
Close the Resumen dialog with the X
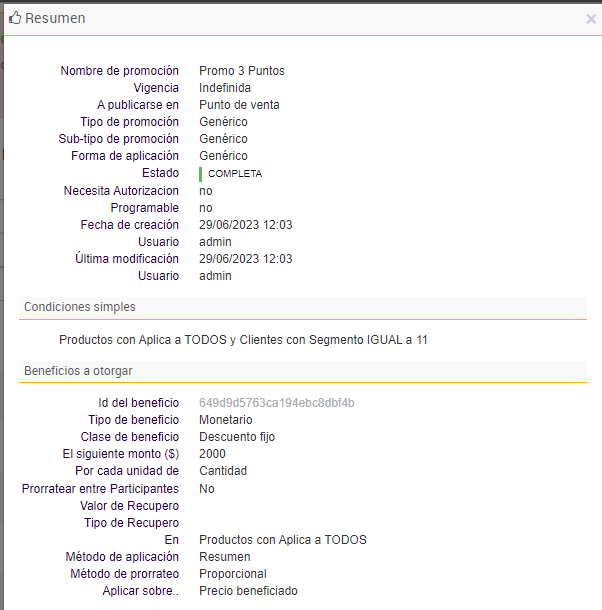(x=590, y=19)
